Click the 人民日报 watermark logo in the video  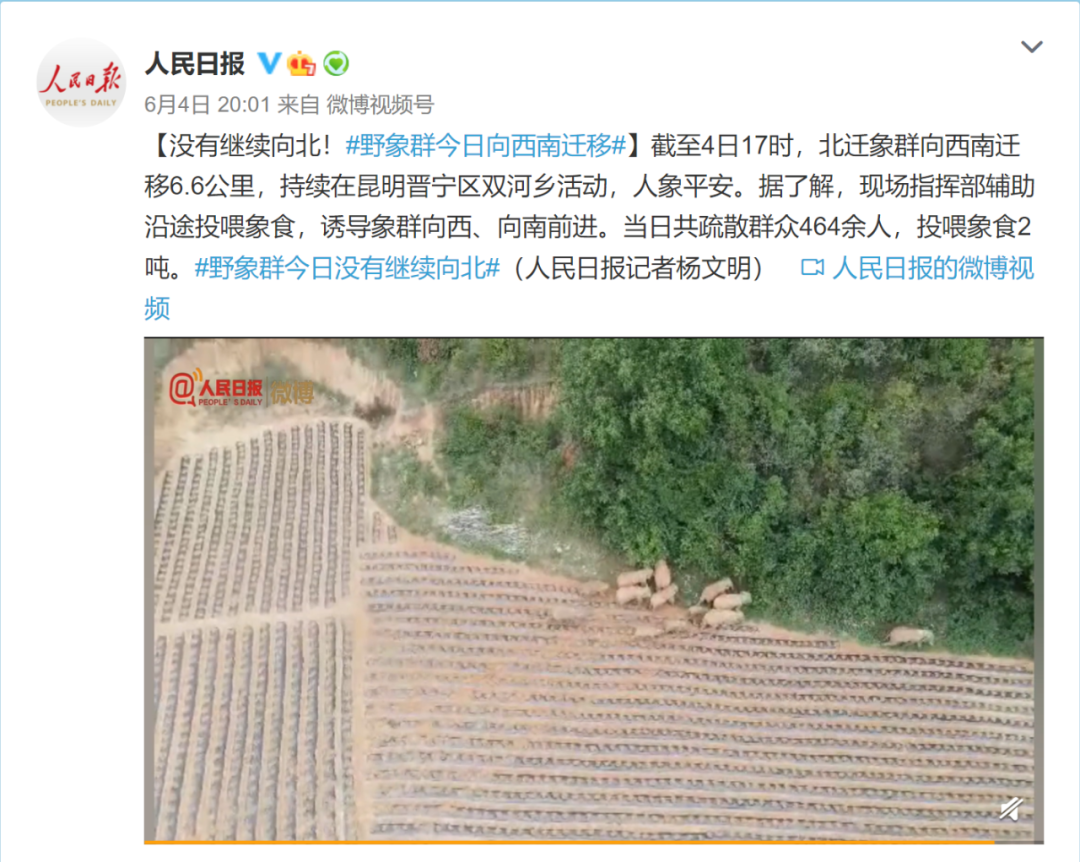pyautogui.click(x=216, y=389)
